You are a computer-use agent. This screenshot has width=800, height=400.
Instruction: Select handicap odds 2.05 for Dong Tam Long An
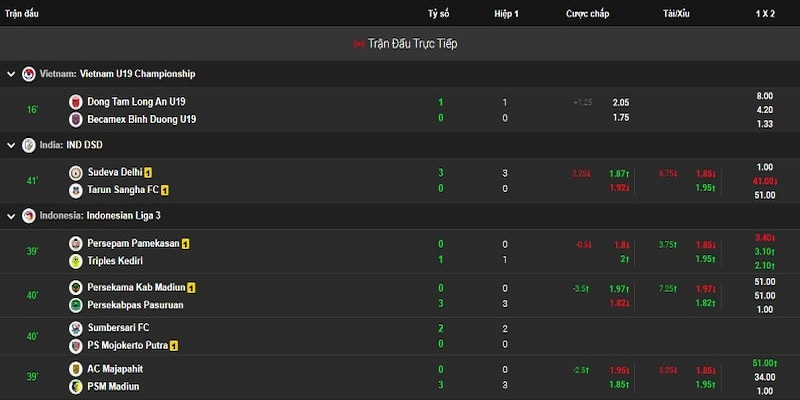point(621,103)
